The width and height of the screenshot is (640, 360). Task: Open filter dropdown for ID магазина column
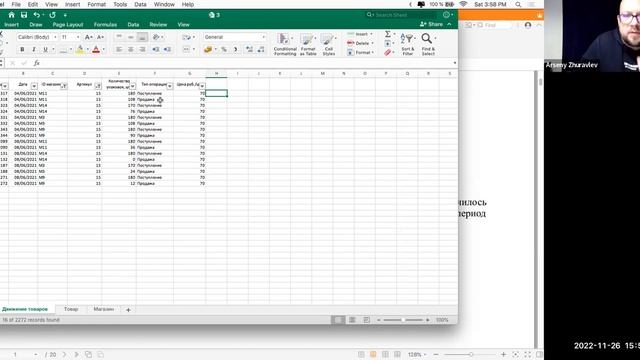point(64,86)
